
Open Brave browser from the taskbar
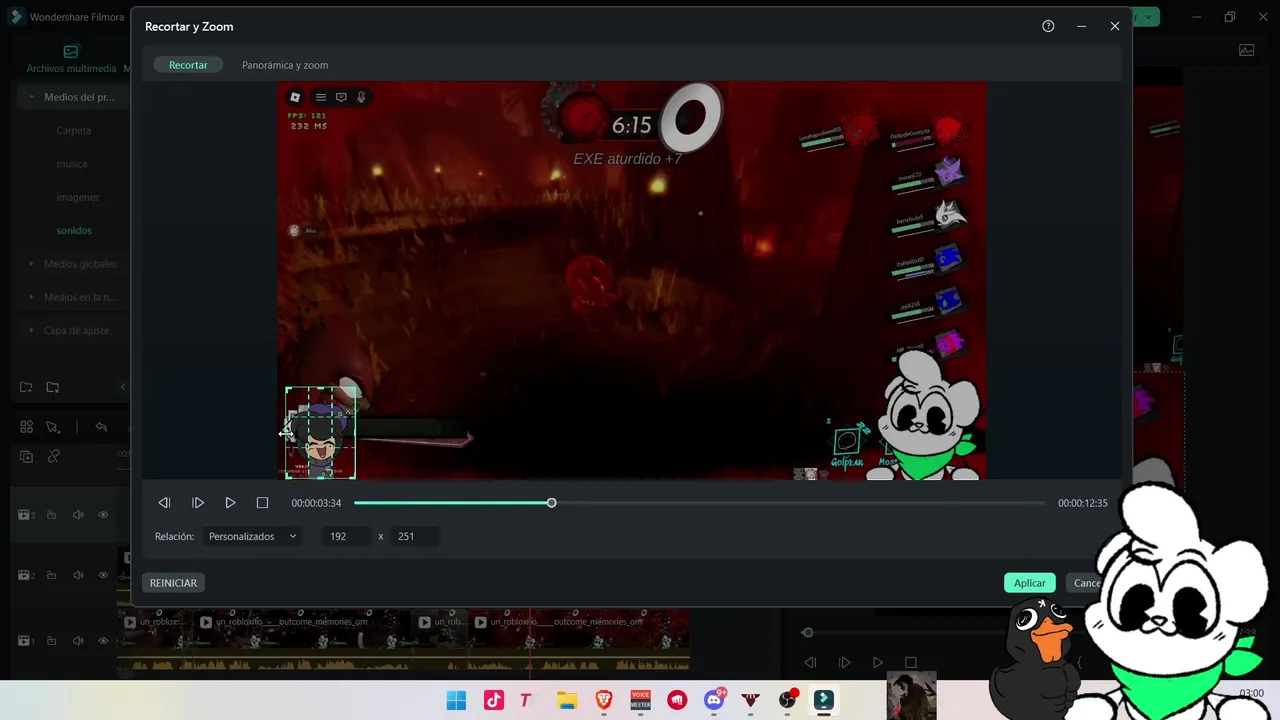pos(604,700)
